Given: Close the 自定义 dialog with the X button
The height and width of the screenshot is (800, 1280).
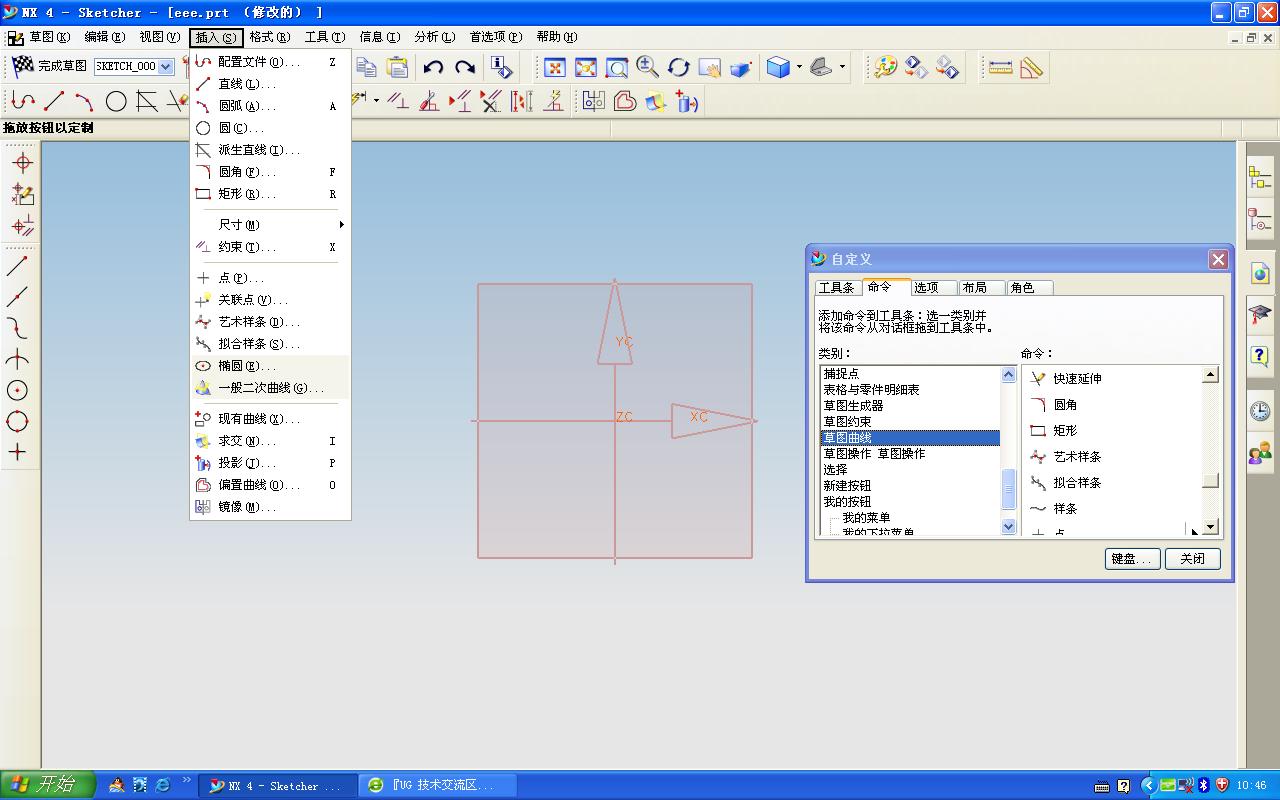Looking at the screenshot, I should click(1218, 259).
